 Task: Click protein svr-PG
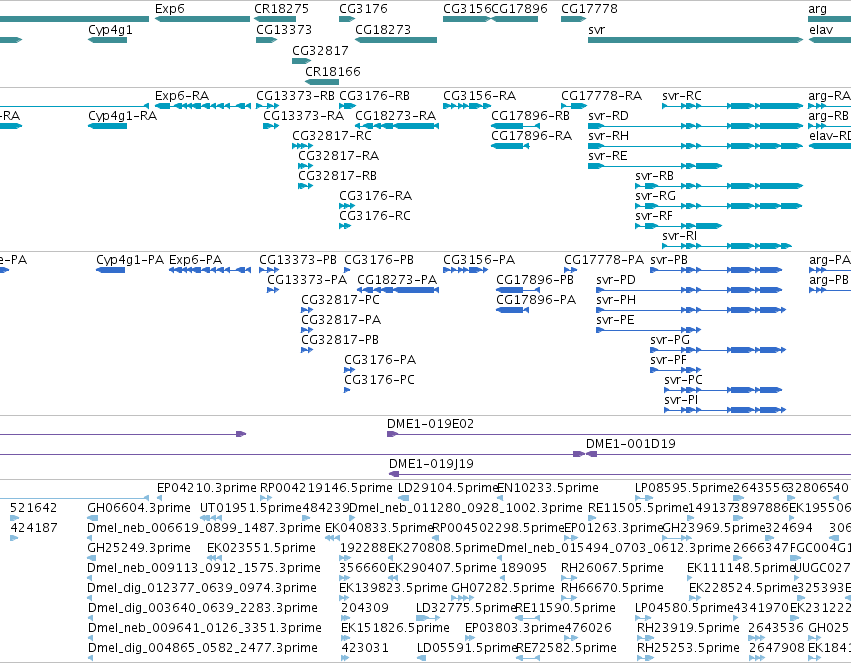tap(718, 350)
